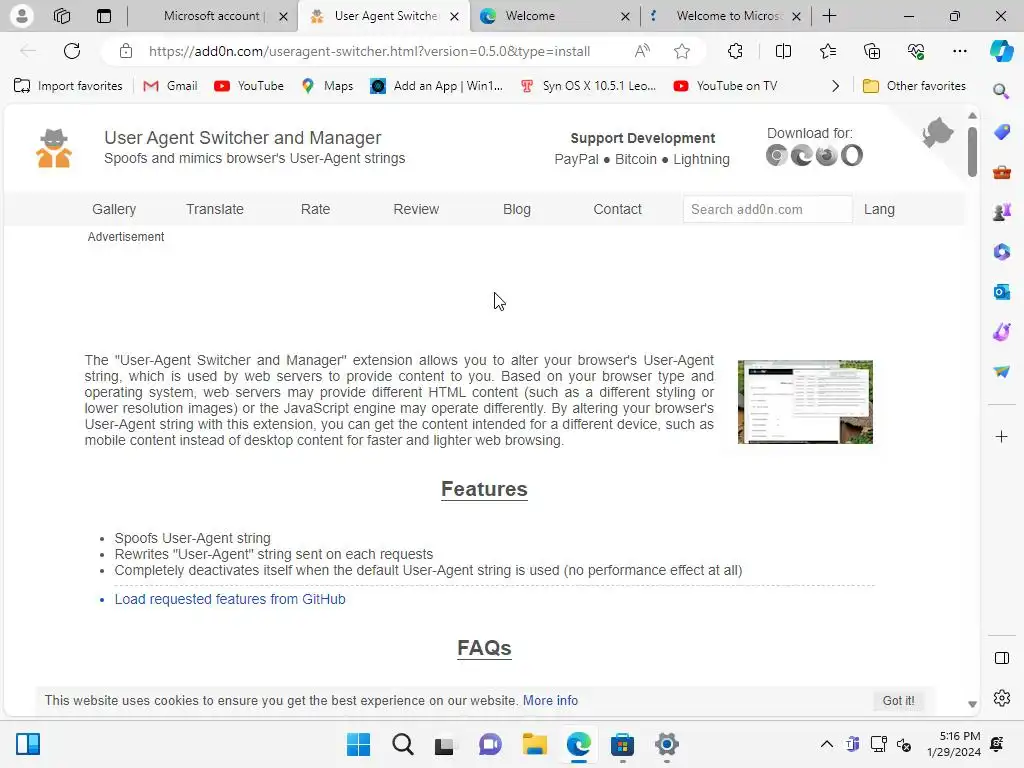Download extension for Chrome browser icon
The height and width of the screenshot is (768, 1024).
pyautogui.click(x=776, y=155)
